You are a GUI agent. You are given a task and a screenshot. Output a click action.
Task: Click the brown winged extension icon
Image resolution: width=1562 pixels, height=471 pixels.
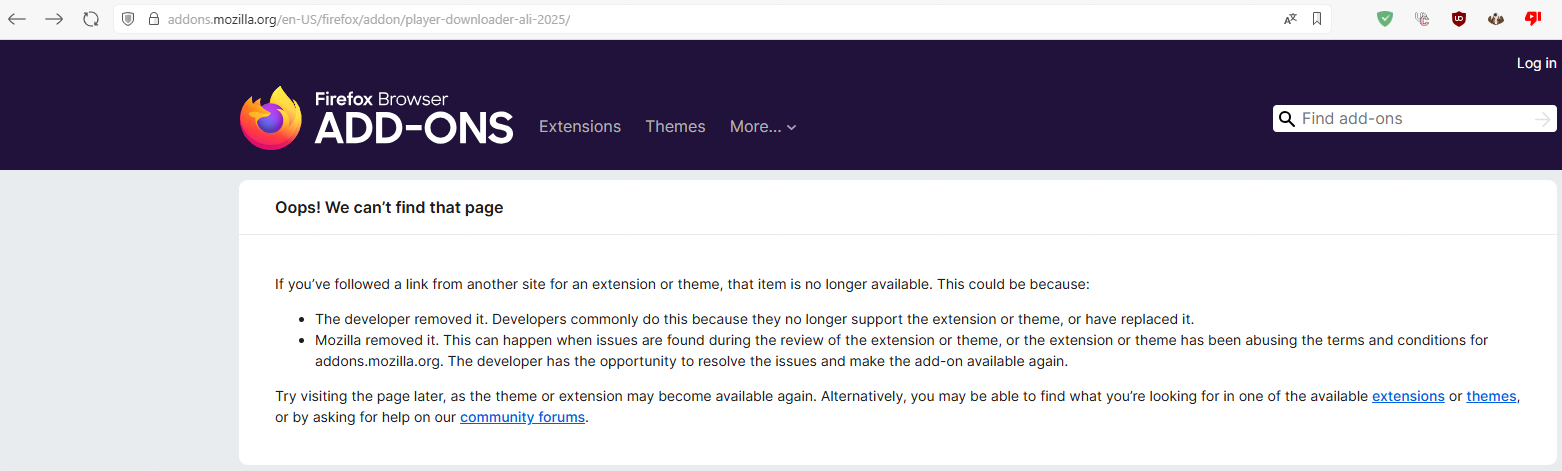(x=1496, y=19)
